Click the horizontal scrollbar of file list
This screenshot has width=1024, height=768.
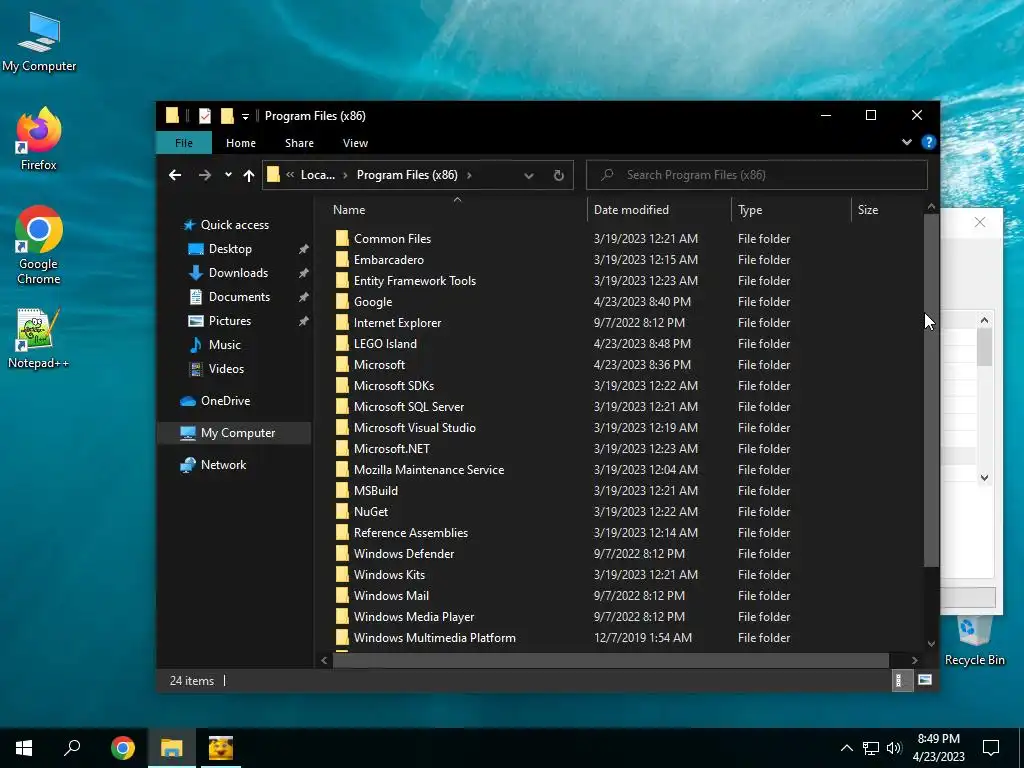tap(611, 660)
